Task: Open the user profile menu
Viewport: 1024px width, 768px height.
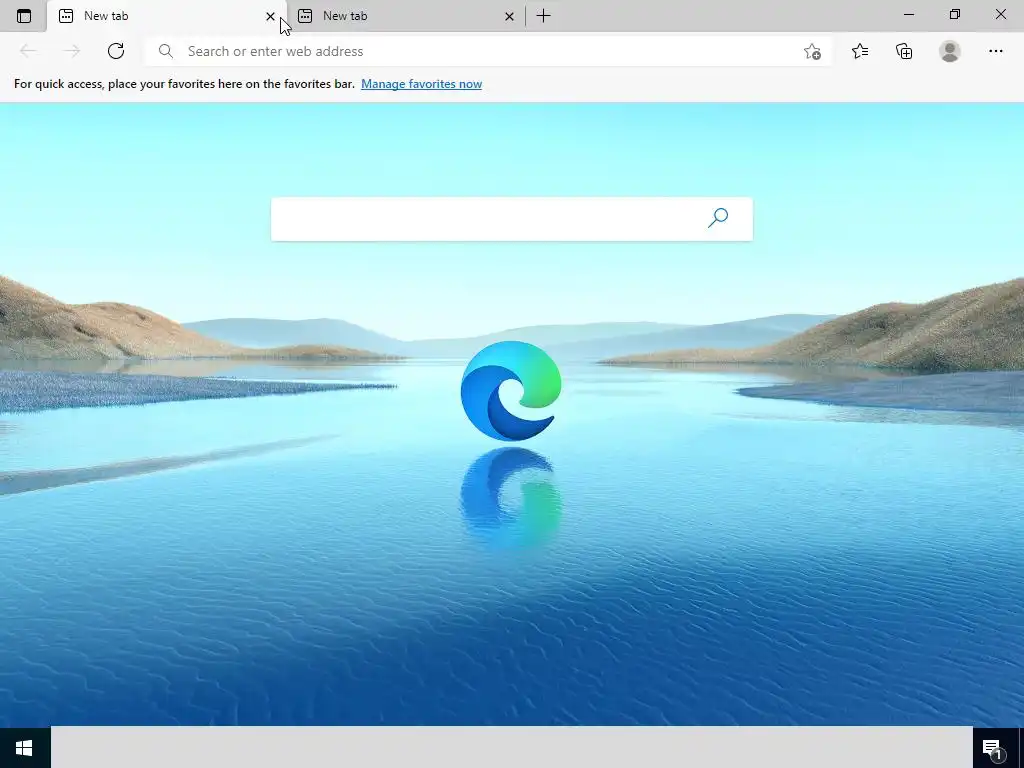Action: tap(950, 51)
